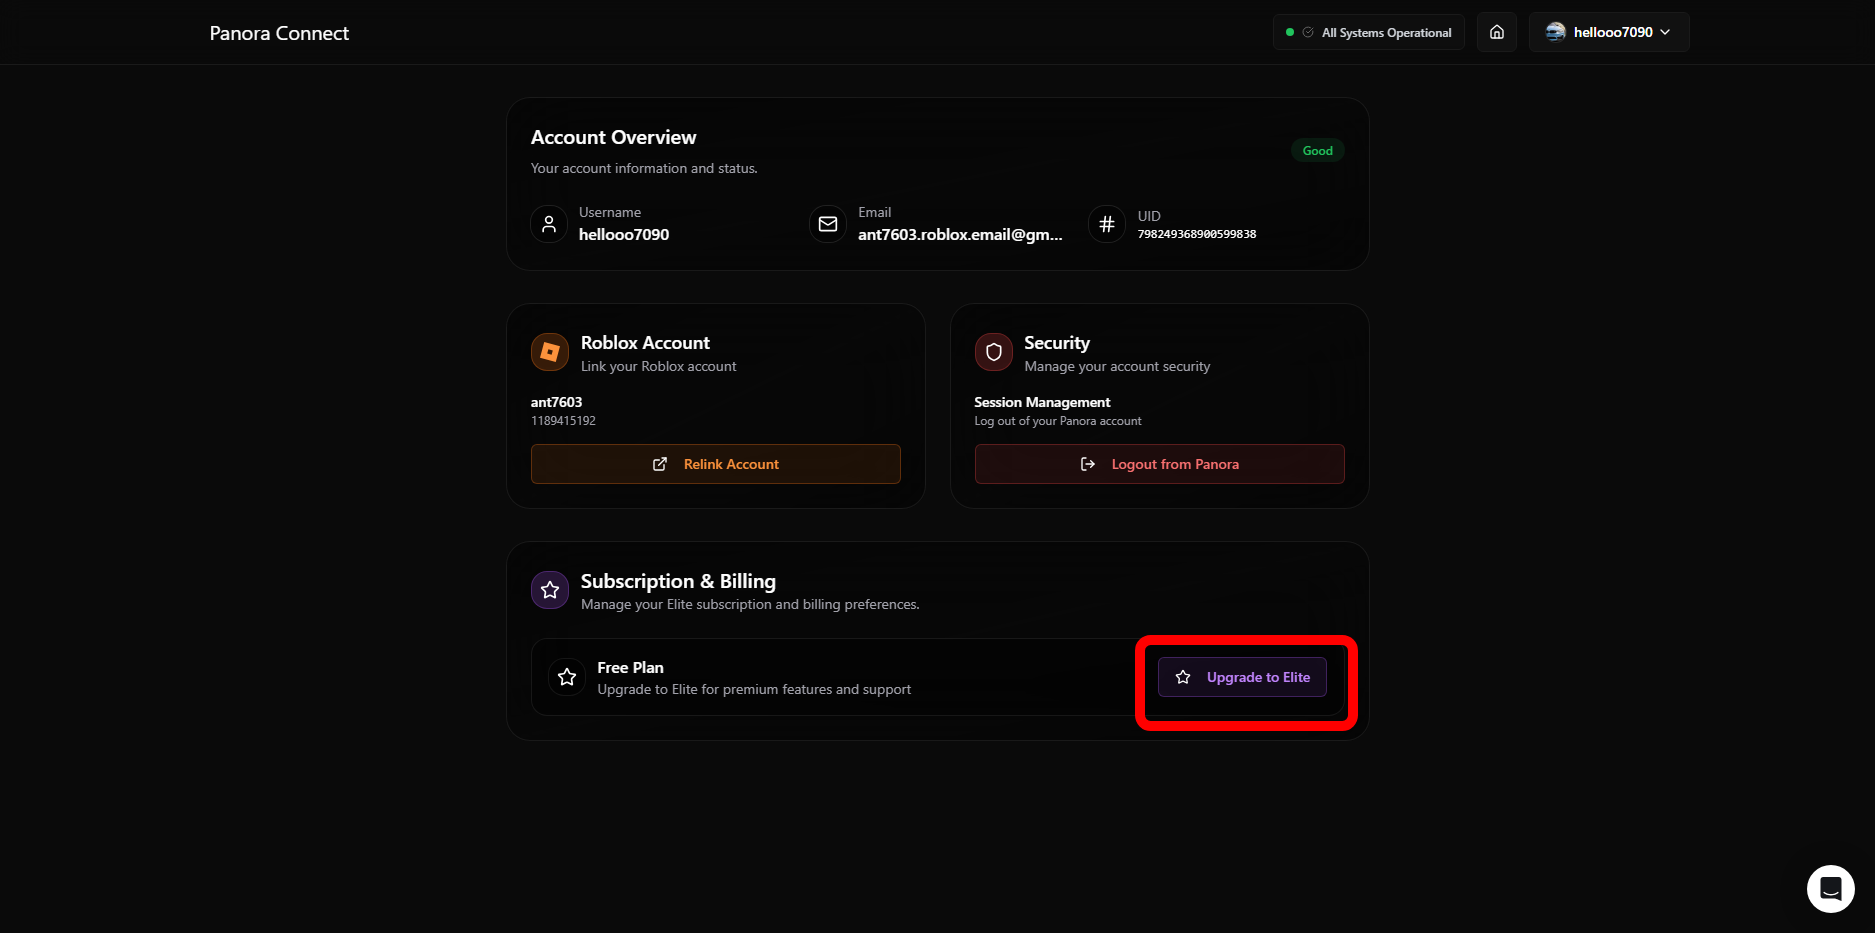Image resolution: width=1875 pixels, height=933 pixels.
Task: Click the Relink Account button
Action: (716, 464)
